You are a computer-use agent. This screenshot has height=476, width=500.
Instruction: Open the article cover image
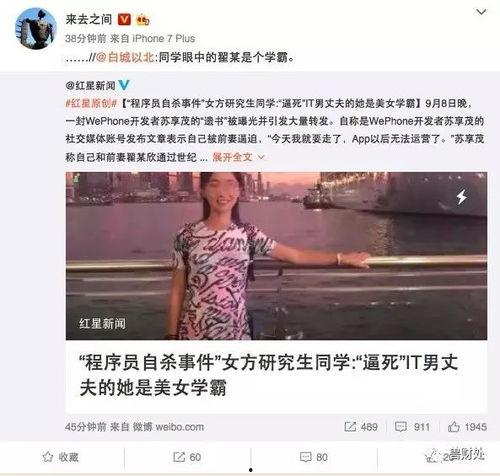point(276,256)
